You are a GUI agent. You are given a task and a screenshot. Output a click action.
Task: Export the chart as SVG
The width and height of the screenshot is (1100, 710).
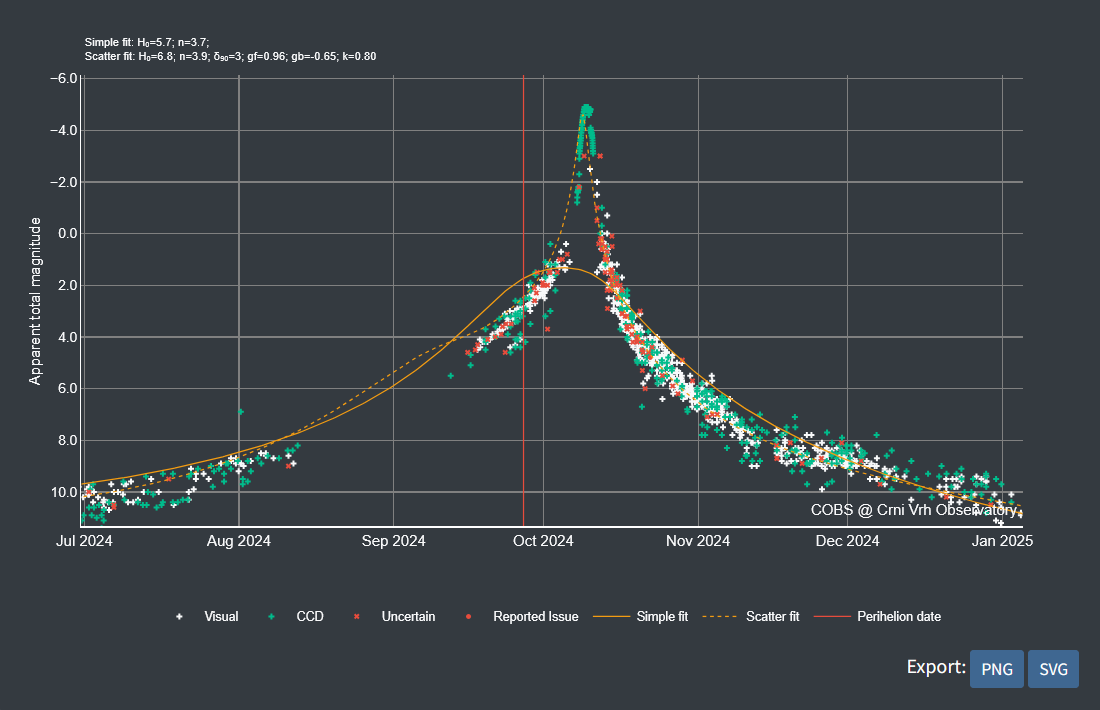(1053, 669)
